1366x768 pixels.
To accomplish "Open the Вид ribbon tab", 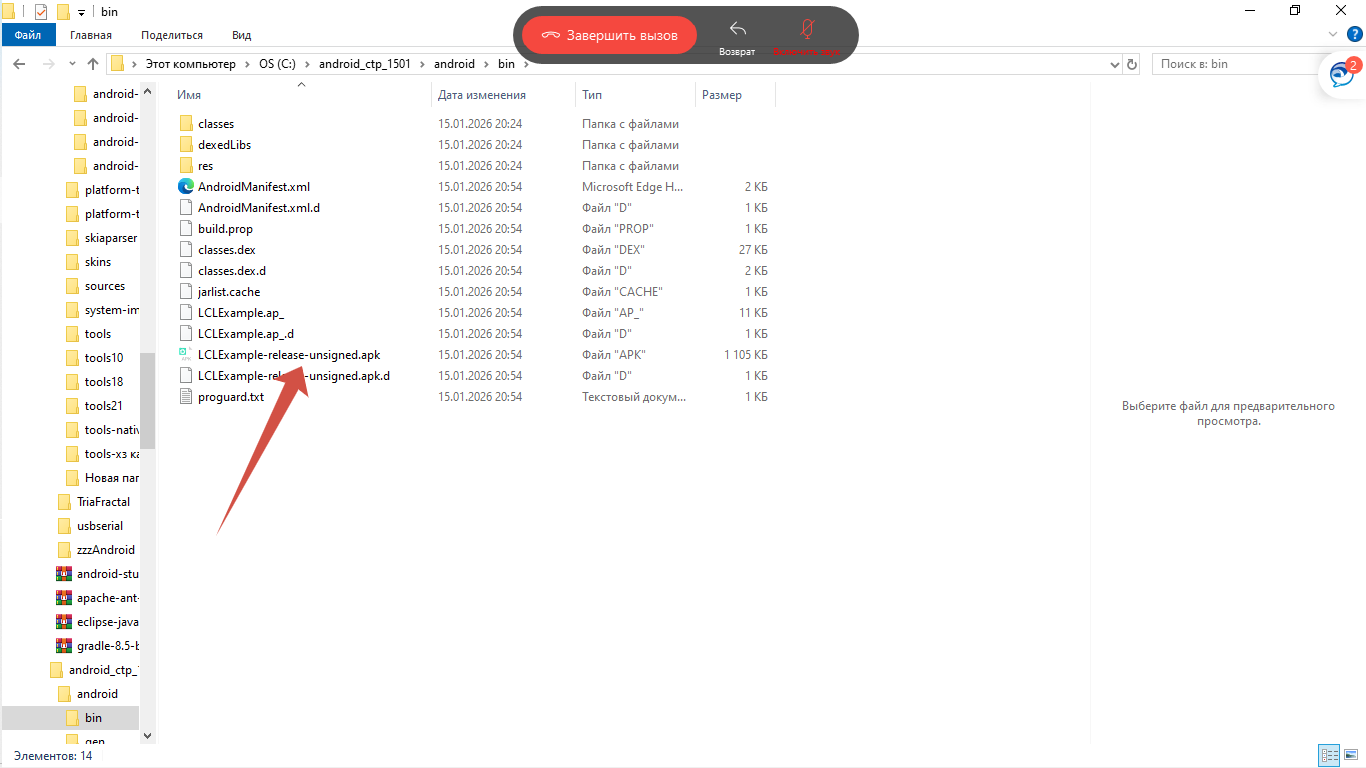I will coord(241,35).
